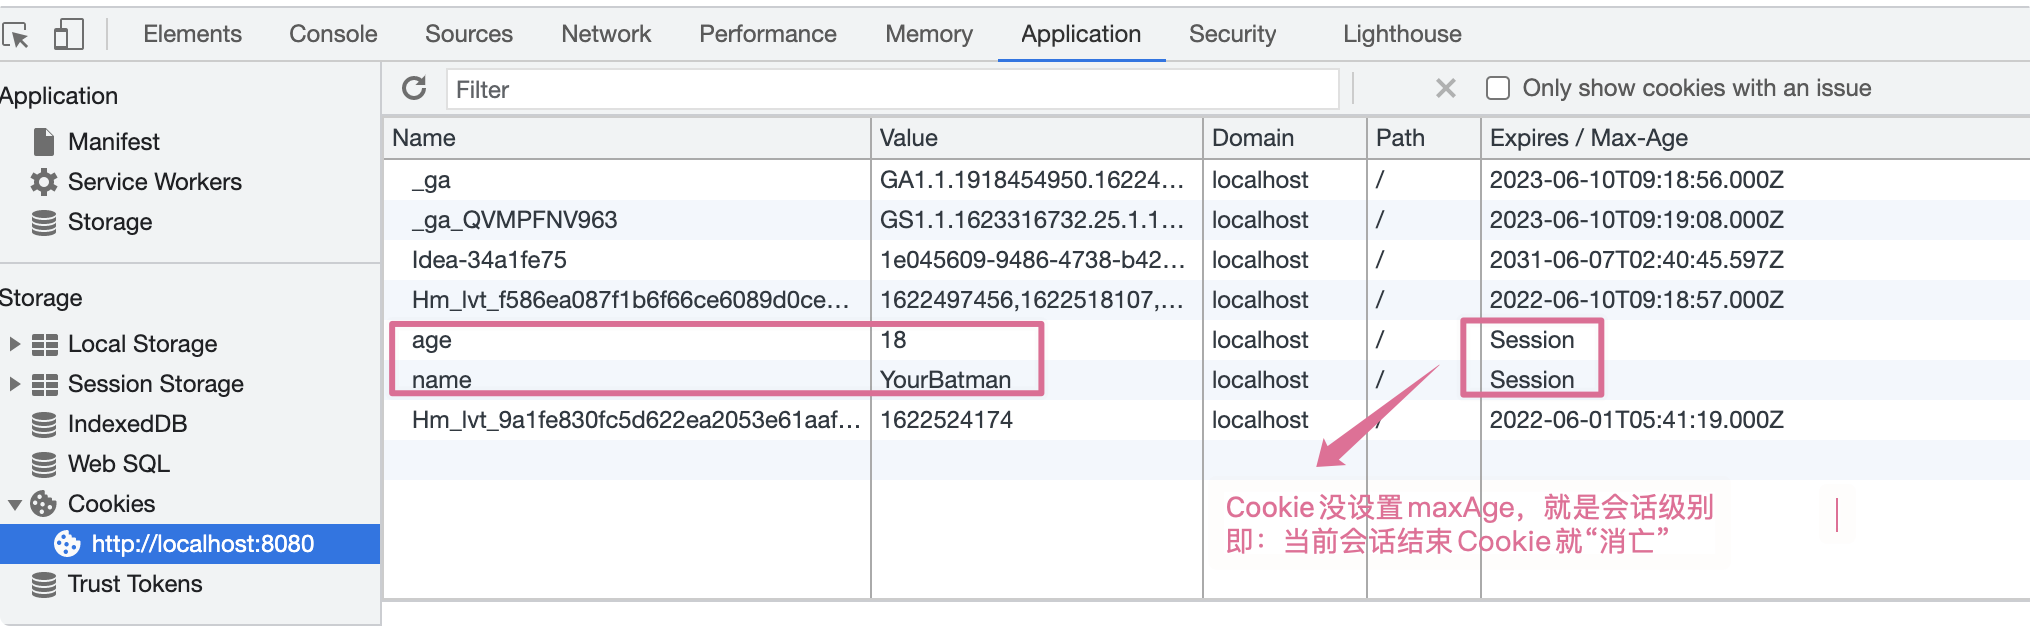Click the cookie Filter input field
This screenshot has width=2030, height=626.
pyautogui.click(x=890, y=89)
